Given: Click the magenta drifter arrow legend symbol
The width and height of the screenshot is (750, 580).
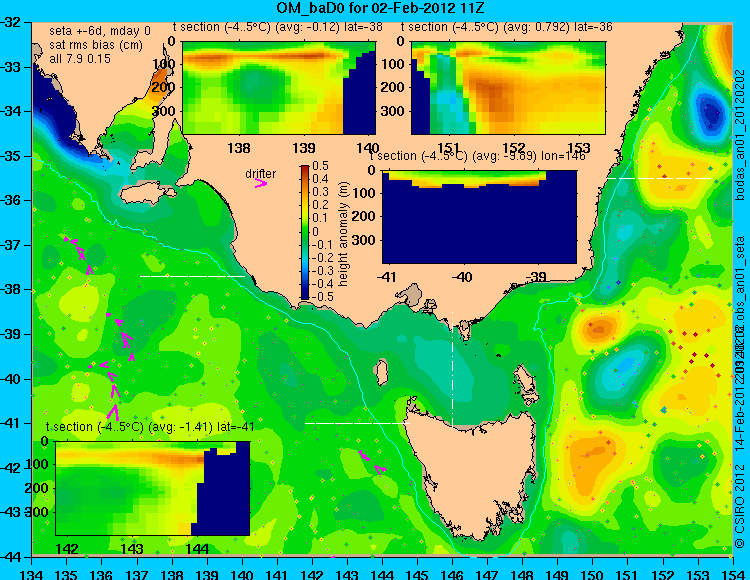Looking at the screenshot, I should click(x=261, y=183).
